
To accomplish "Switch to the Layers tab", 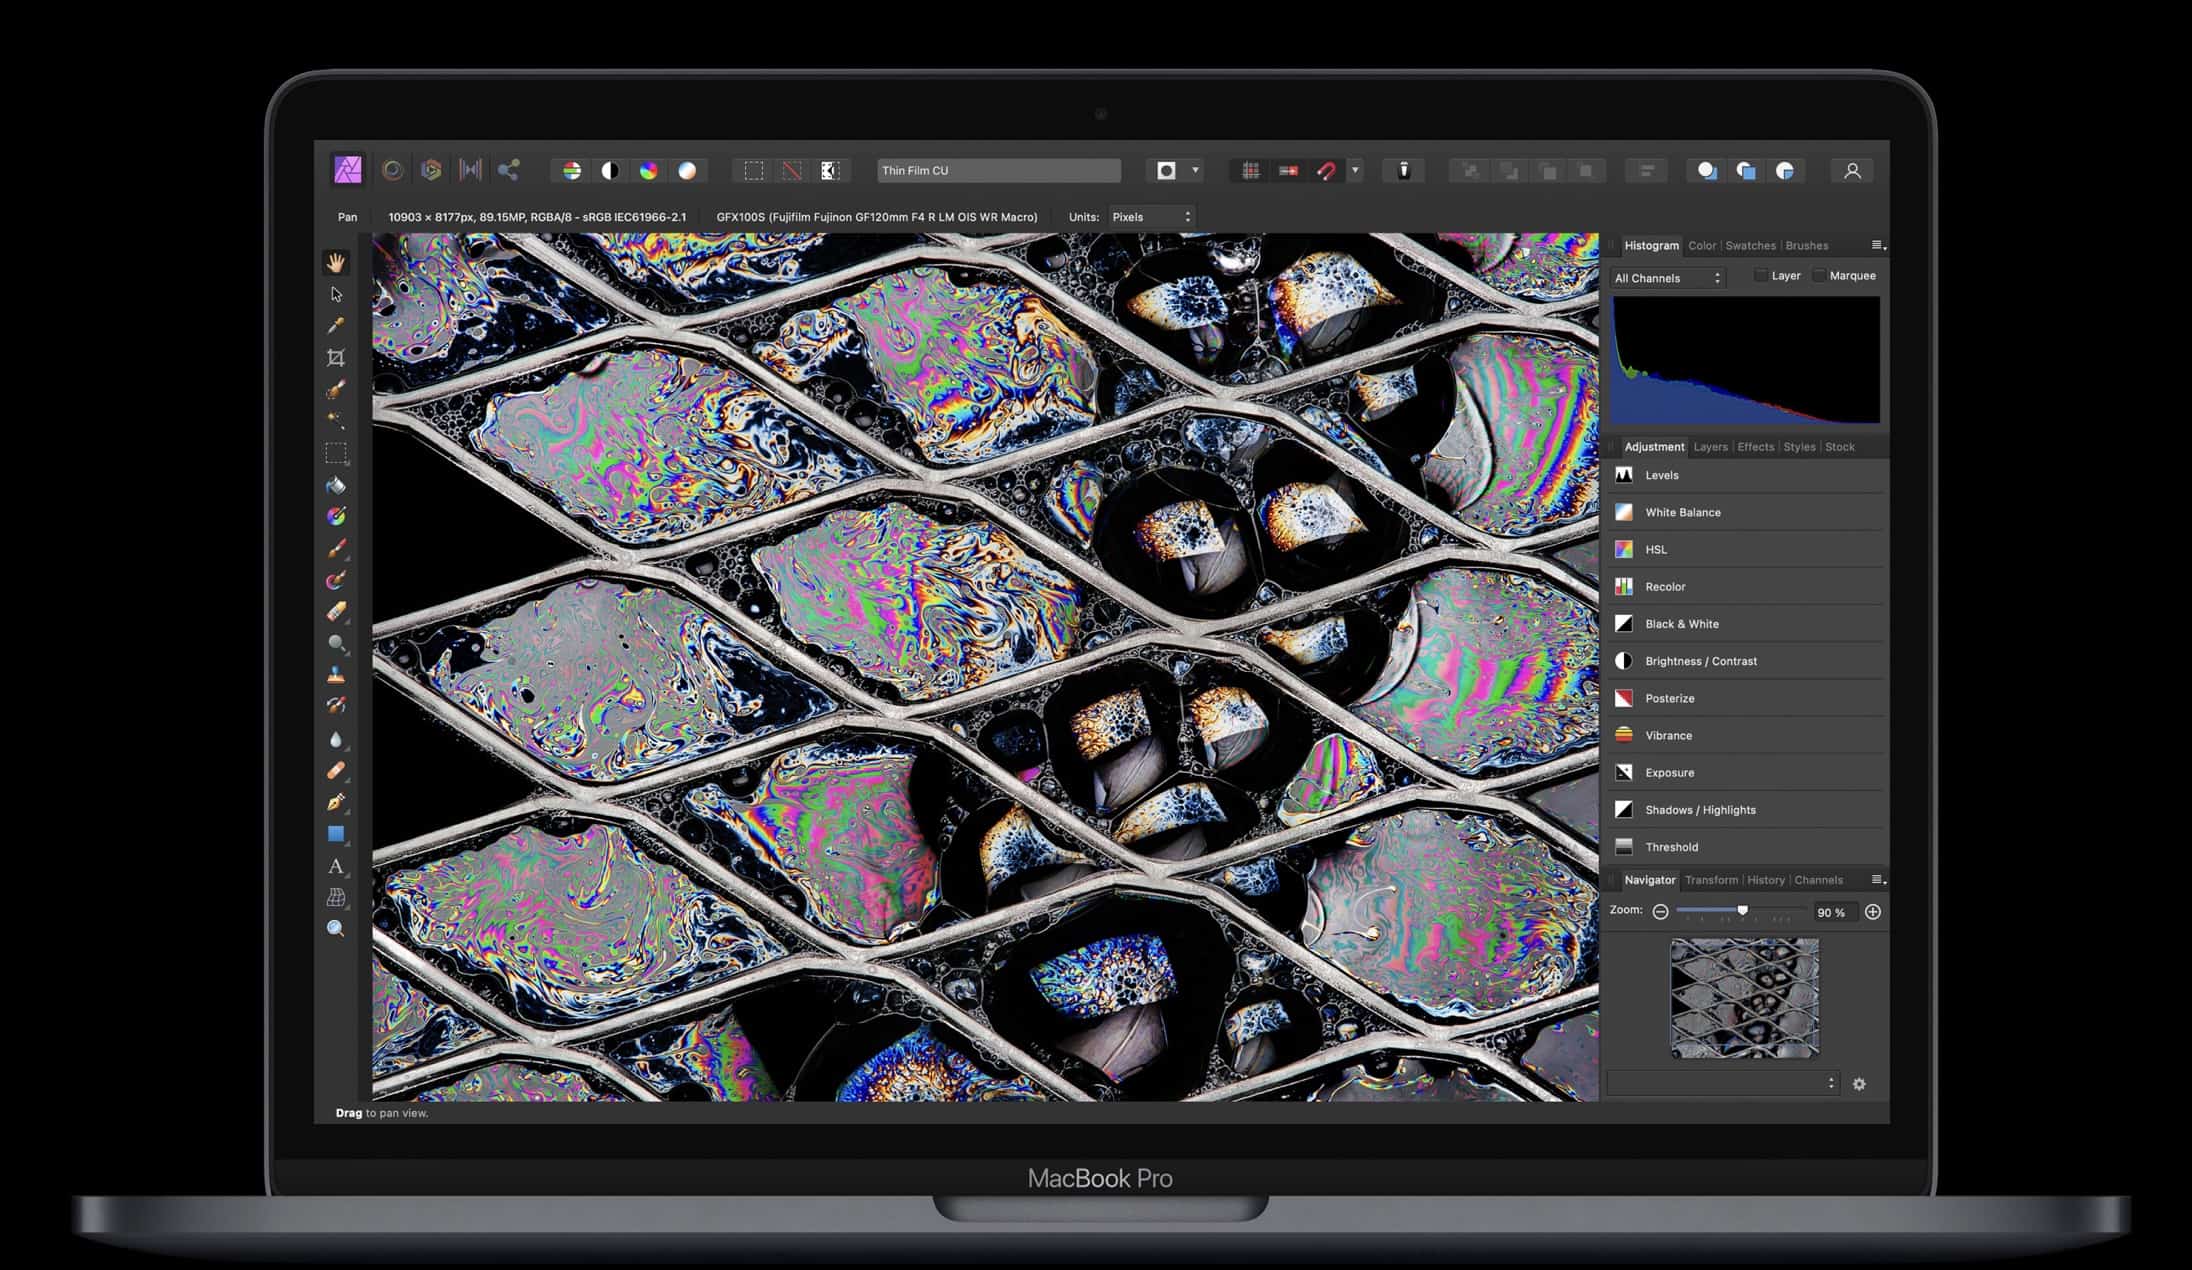I will (1711, 447).
